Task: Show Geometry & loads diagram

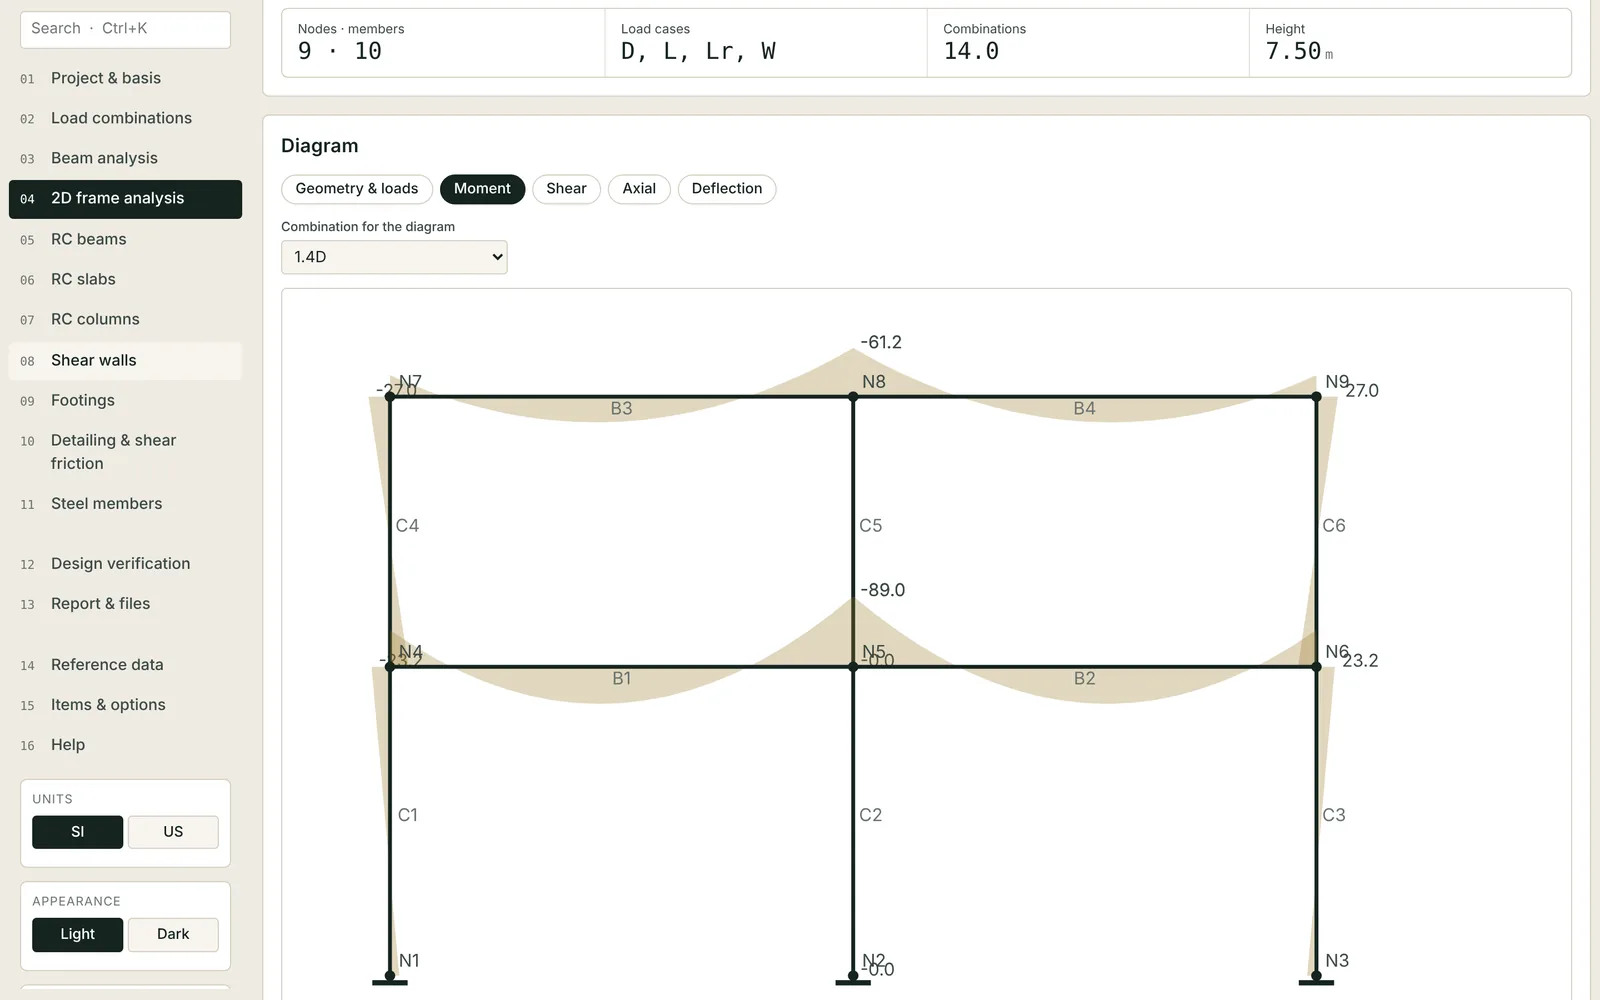Action: (357, 189)
